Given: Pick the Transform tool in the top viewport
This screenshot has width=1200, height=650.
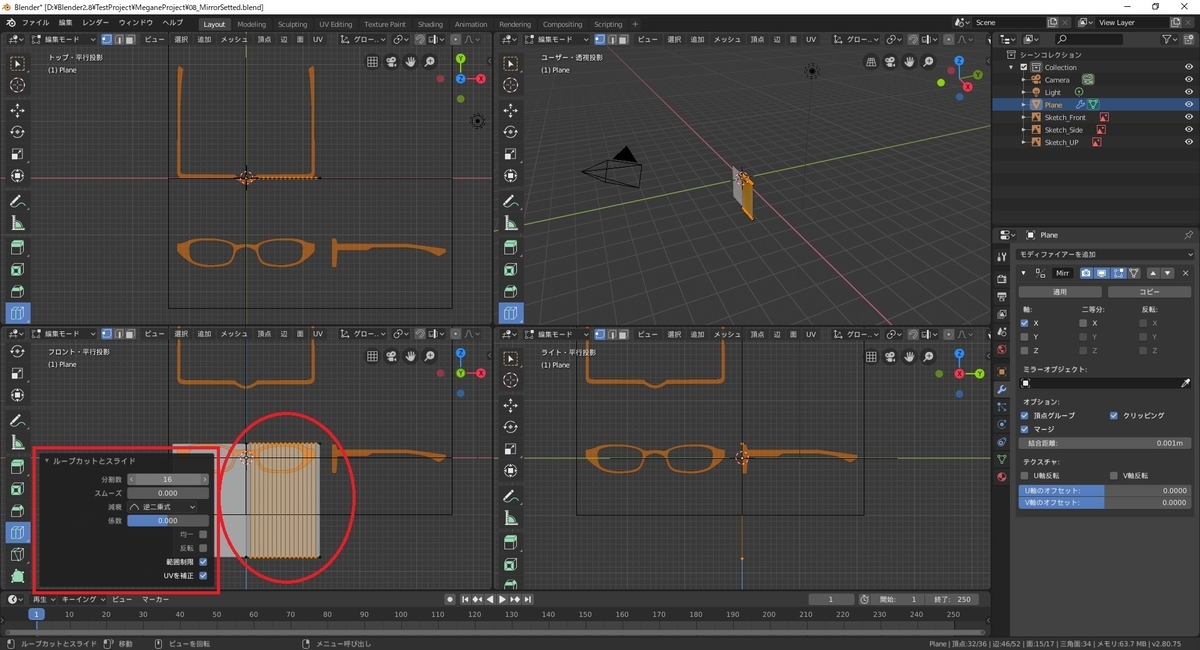Looking at the screenshot, I should tap(18, 176).
